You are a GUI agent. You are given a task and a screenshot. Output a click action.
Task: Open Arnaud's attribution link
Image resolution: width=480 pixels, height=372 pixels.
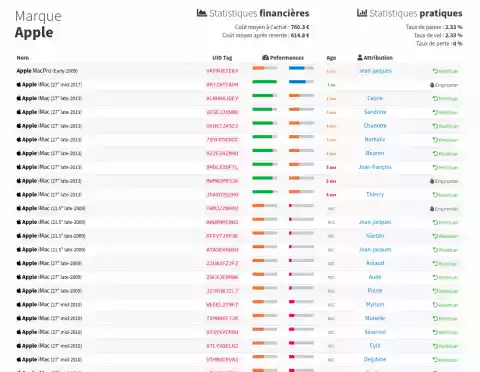[375, 263]
